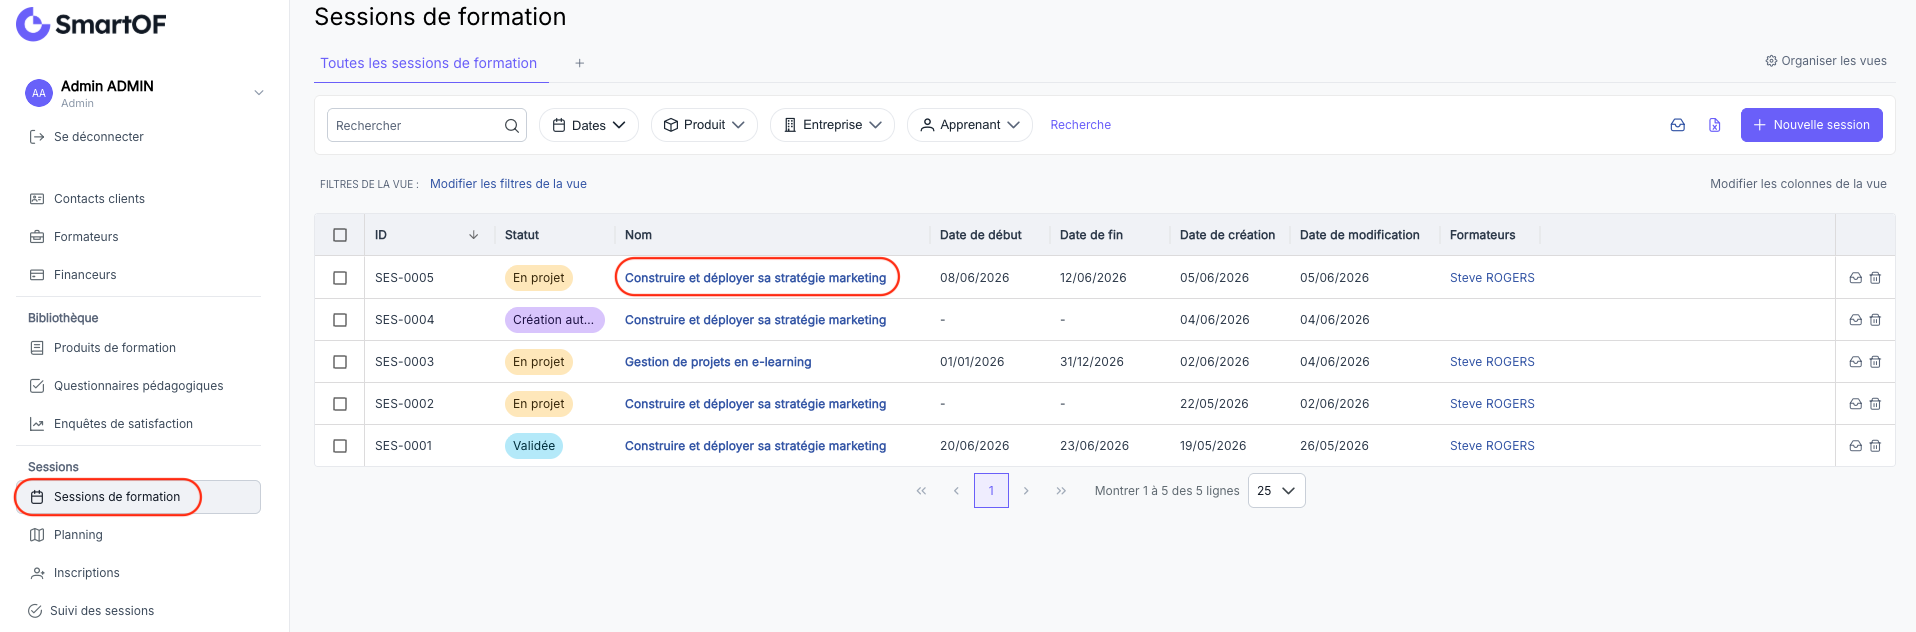
Task: Change rows per page dropdown 25
Action: tap(1276, 491)
